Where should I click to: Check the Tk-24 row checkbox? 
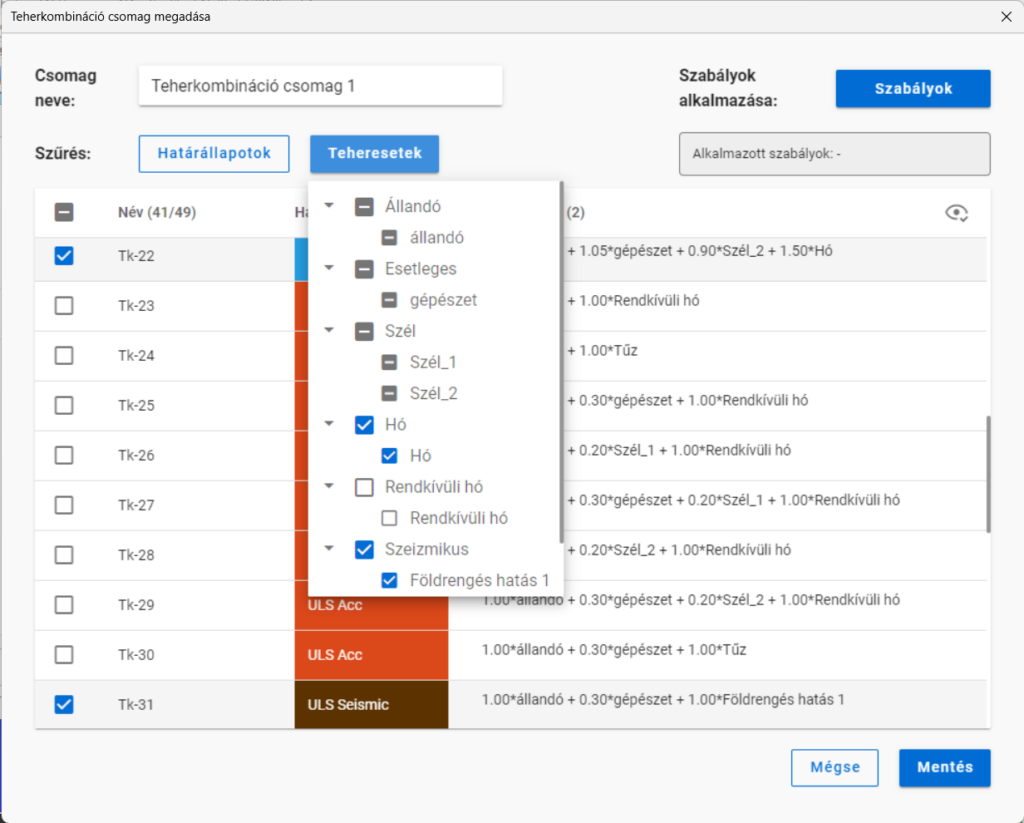point(64,355)
